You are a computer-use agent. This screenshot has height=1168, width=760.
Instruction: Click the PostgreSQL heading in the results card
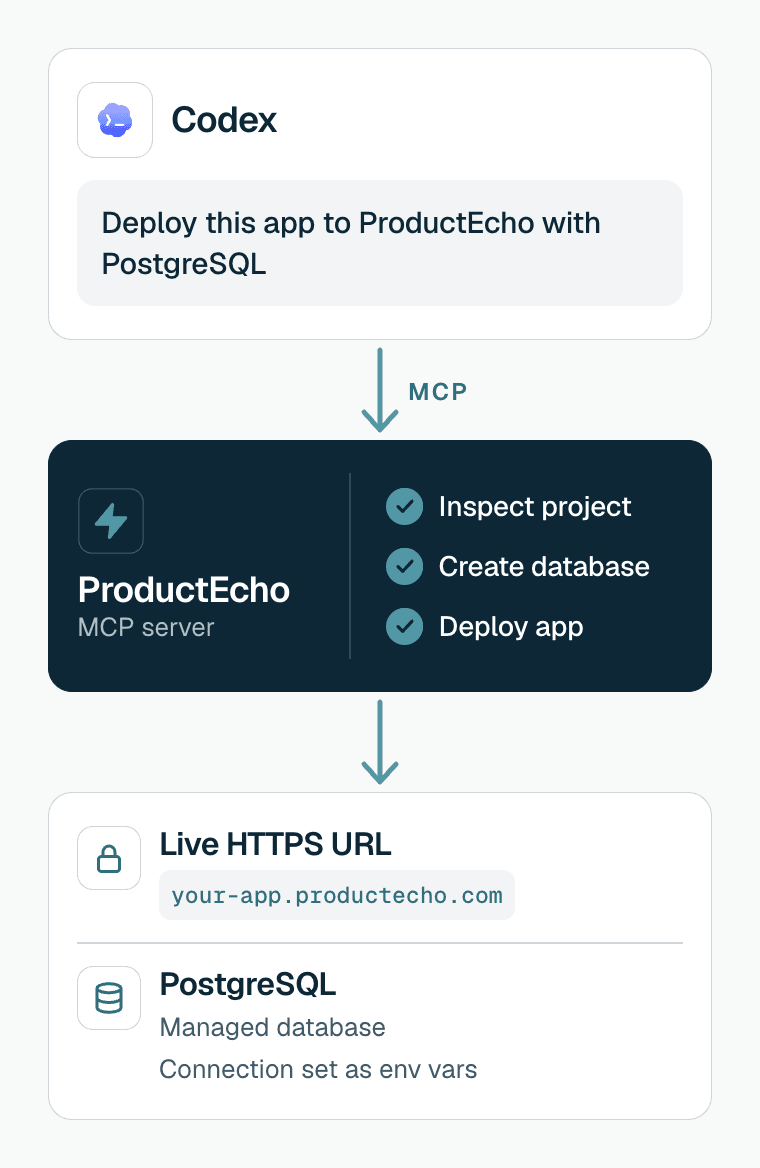248,985
